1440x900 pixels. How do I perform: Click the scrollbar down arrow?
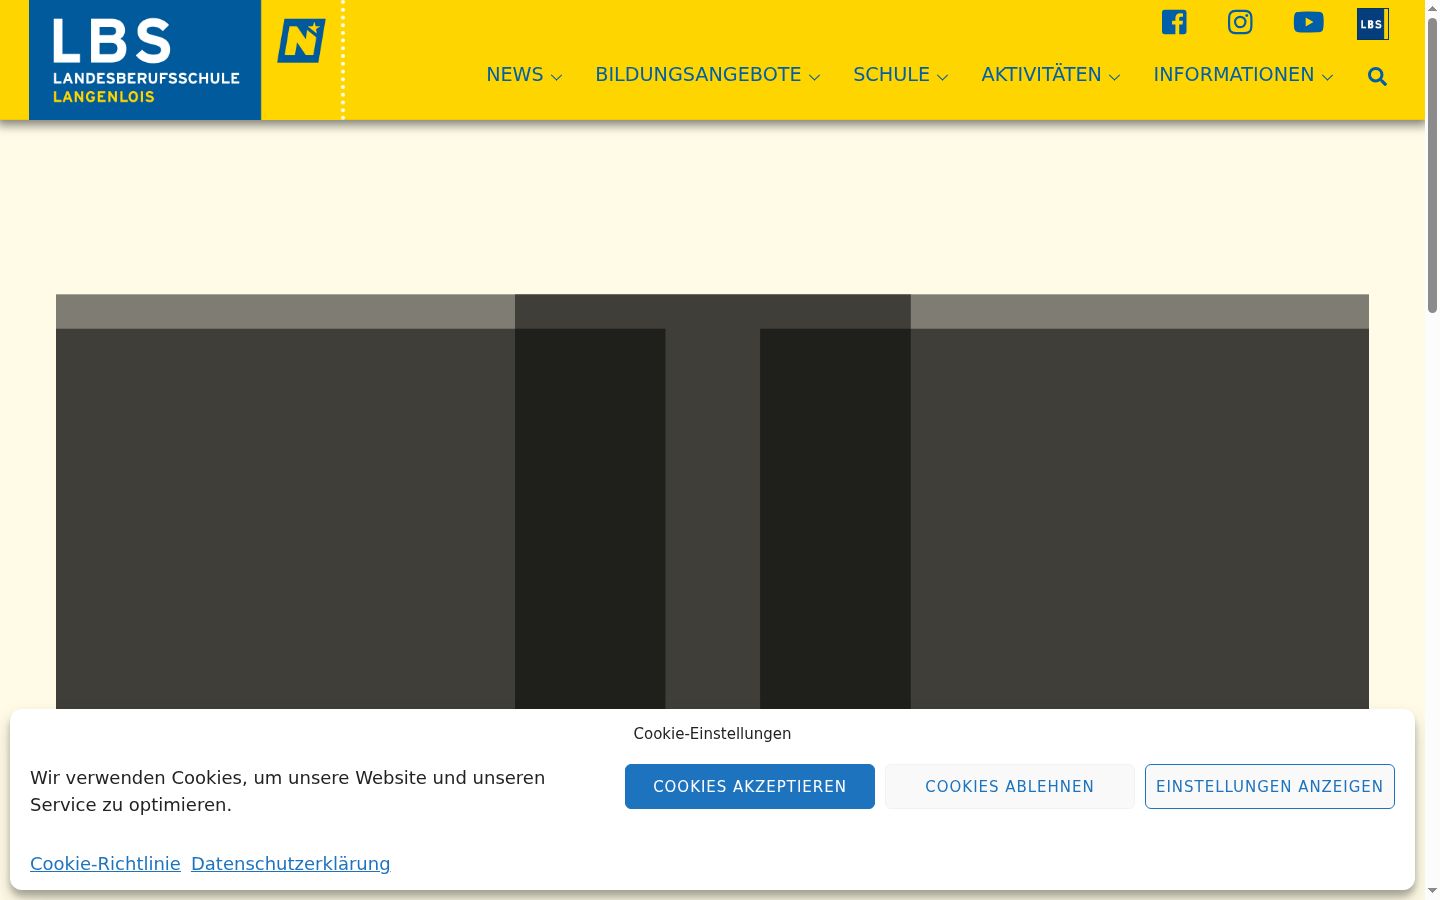[1432, 890]
